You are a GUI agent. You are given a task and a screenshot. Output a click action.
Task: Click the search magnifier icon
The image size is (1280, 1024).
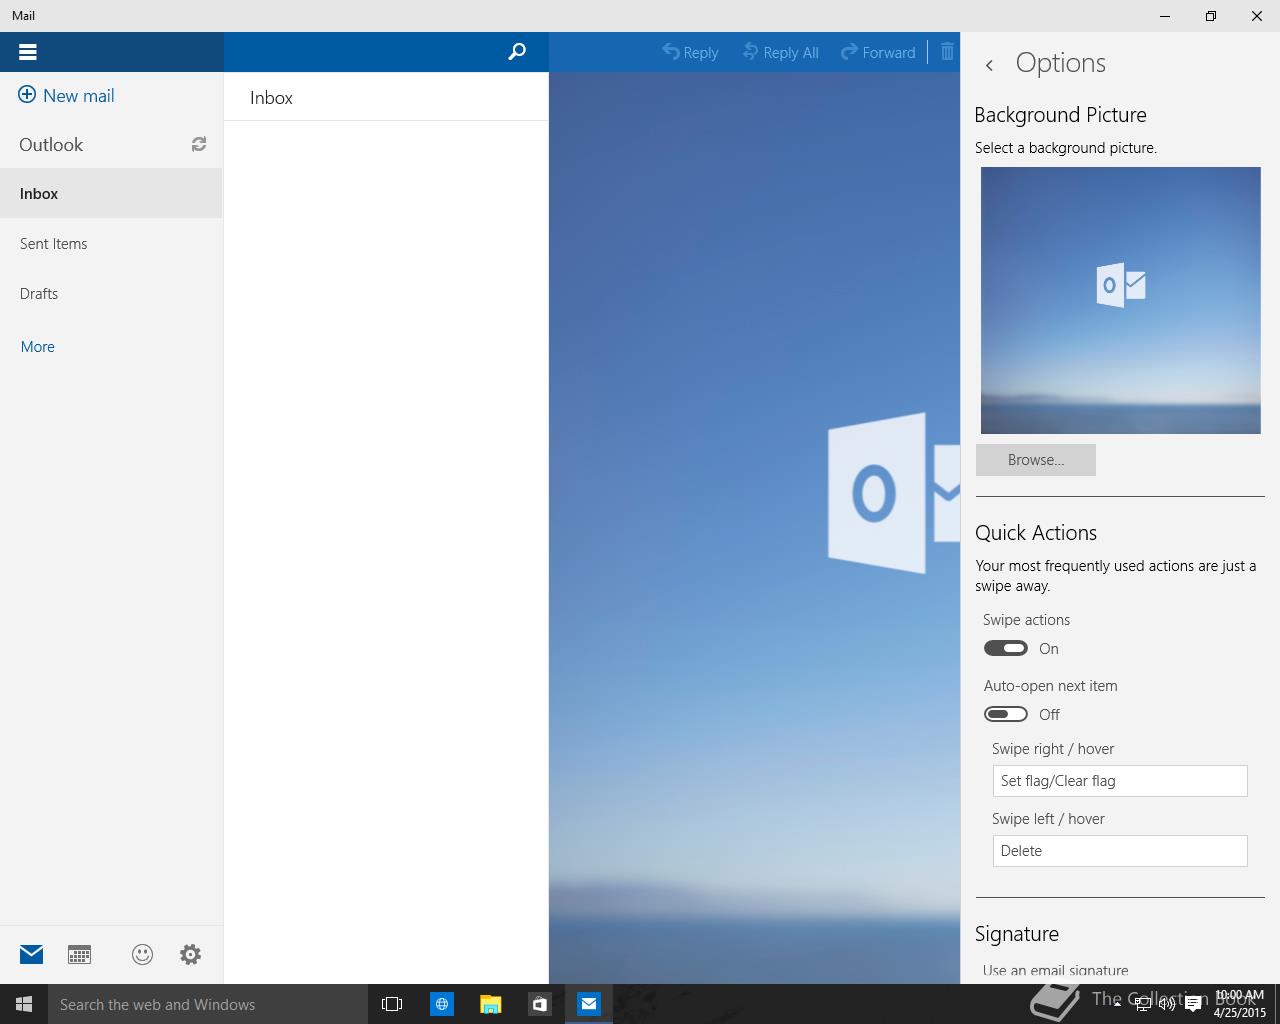point(517,52)
